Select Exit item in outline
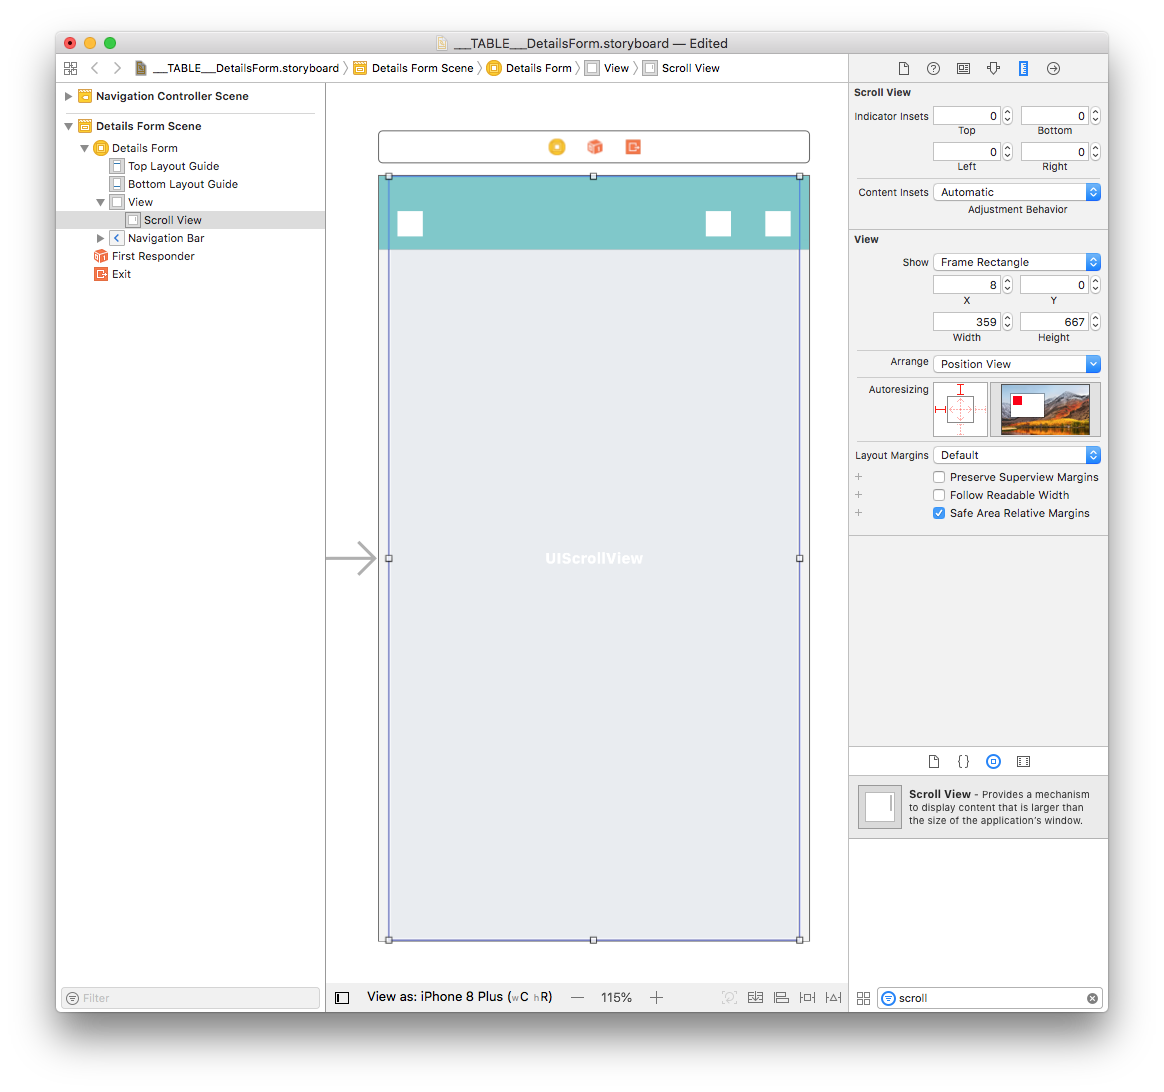The width and height of the screenshot is (1164, 1092). 121,274
